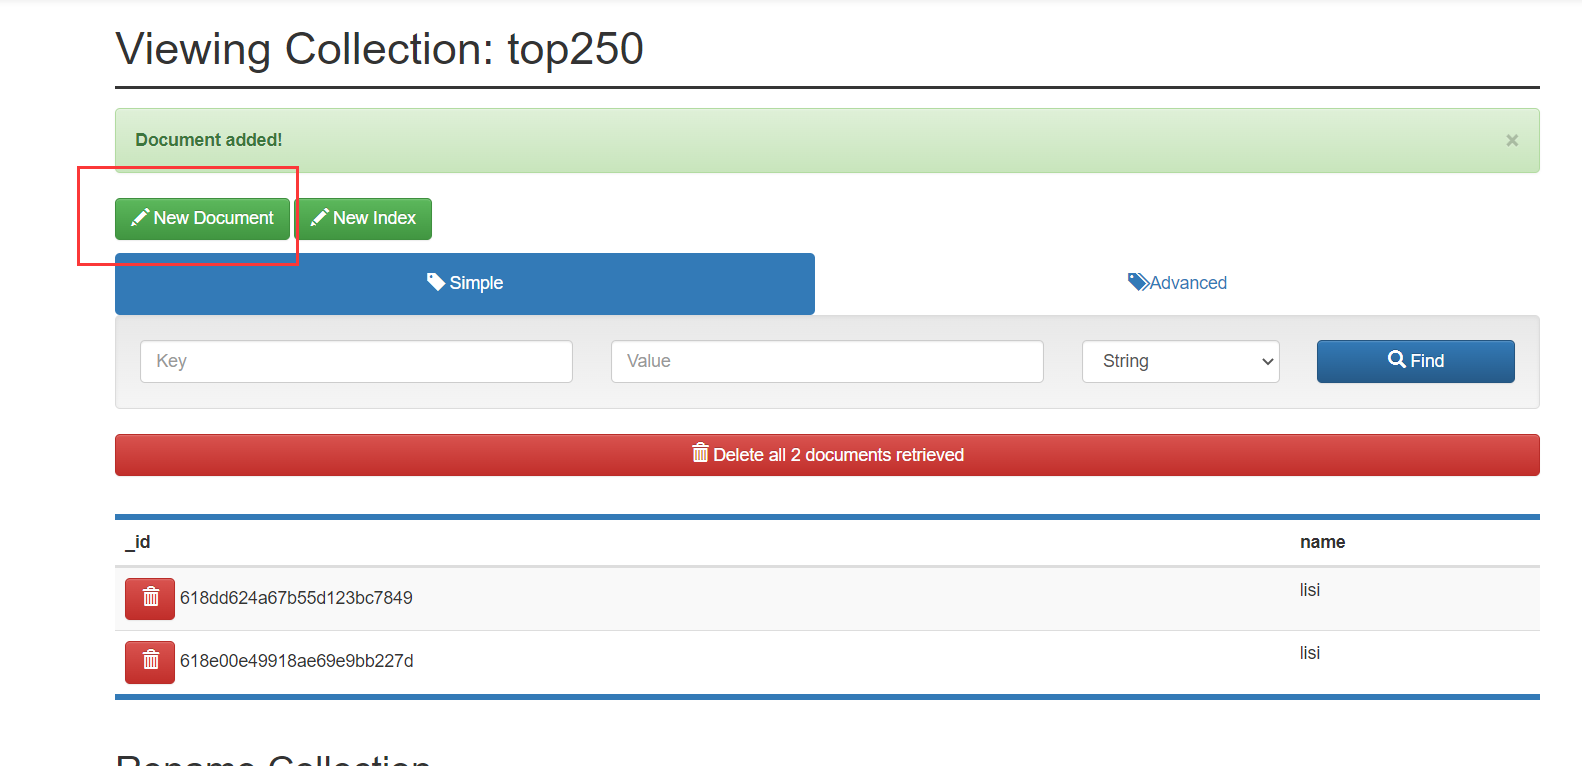Click the 'lisi' name in the first row
The height and width of the screenshot is (766, 1582).
point(1310,590)
